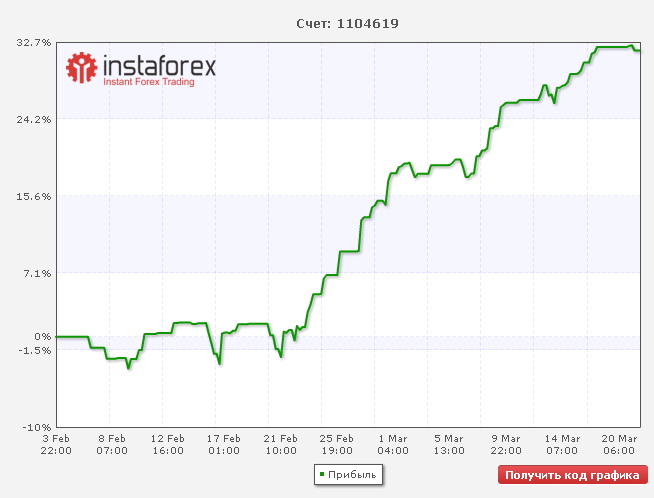Toggle the 'Прибыль' legend entry
The height and width of the screenshot is (498, 654).
tap(348, 475)
